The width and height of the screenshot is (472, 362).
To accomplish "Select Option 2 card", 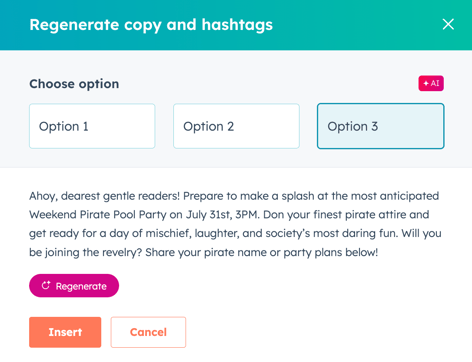I will 236,126.
